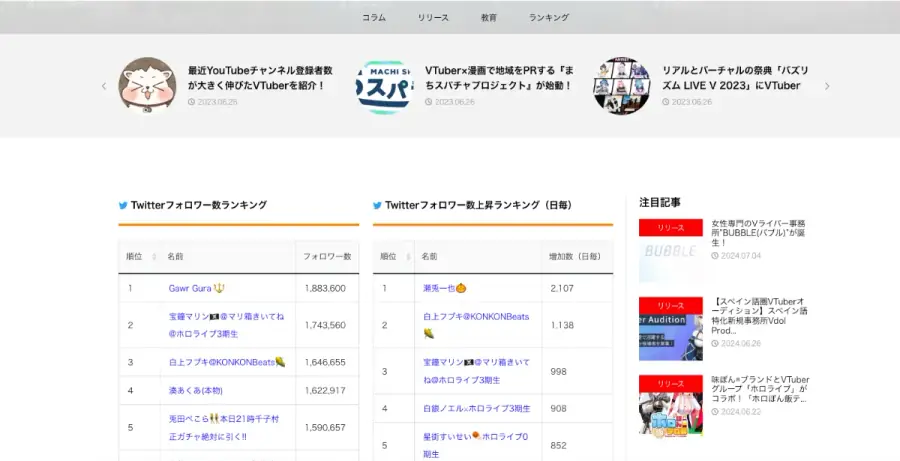
Task: Read 味ぽん×ホロライブ collaboration article
Action: [x=761, y=389]
